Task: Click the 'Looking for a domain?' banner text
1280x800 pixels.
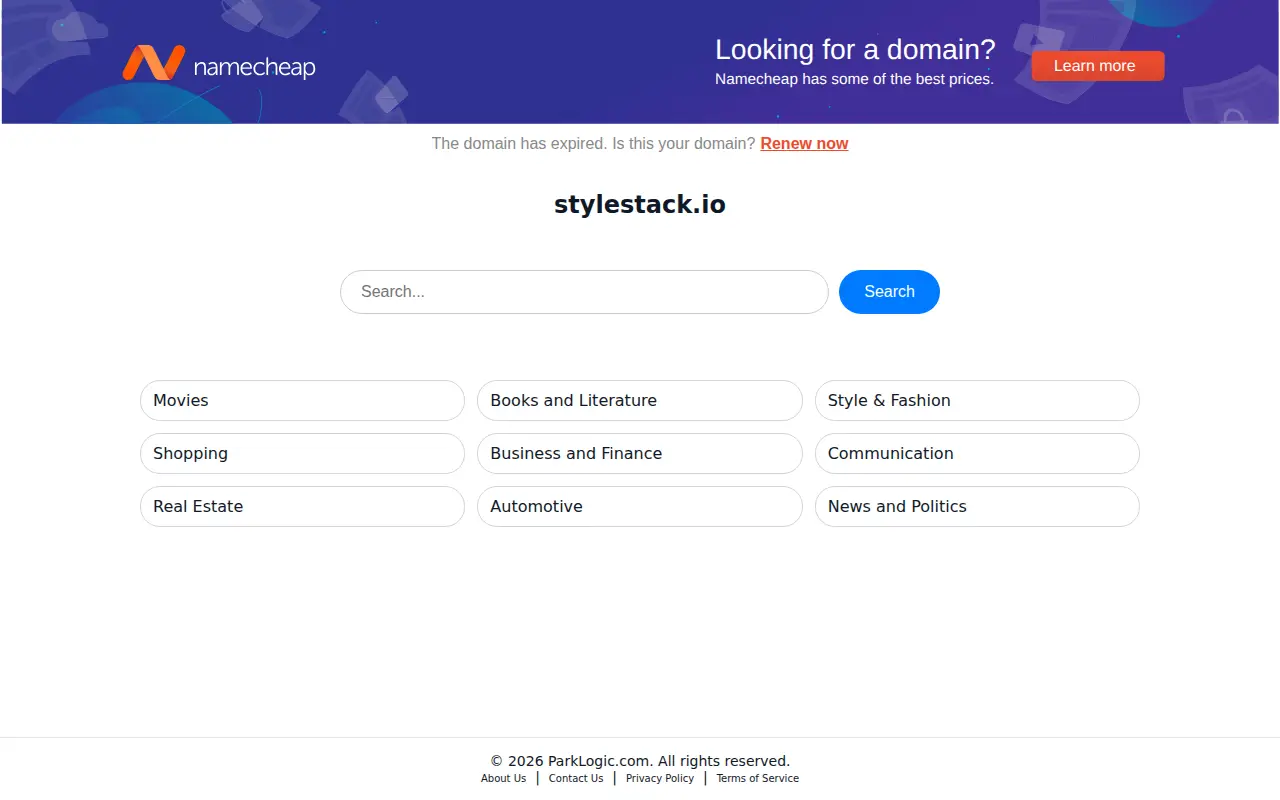Action: point(855,49)
